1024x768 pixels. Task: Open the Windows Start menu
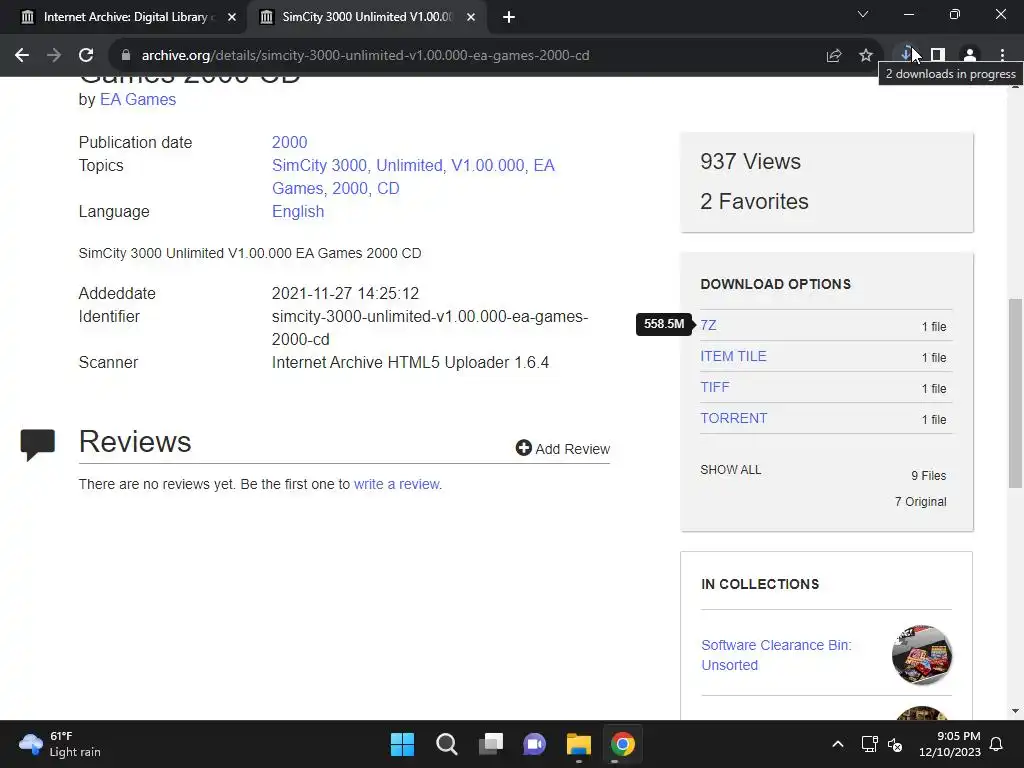pyautogui.click(x=402, y=744)
